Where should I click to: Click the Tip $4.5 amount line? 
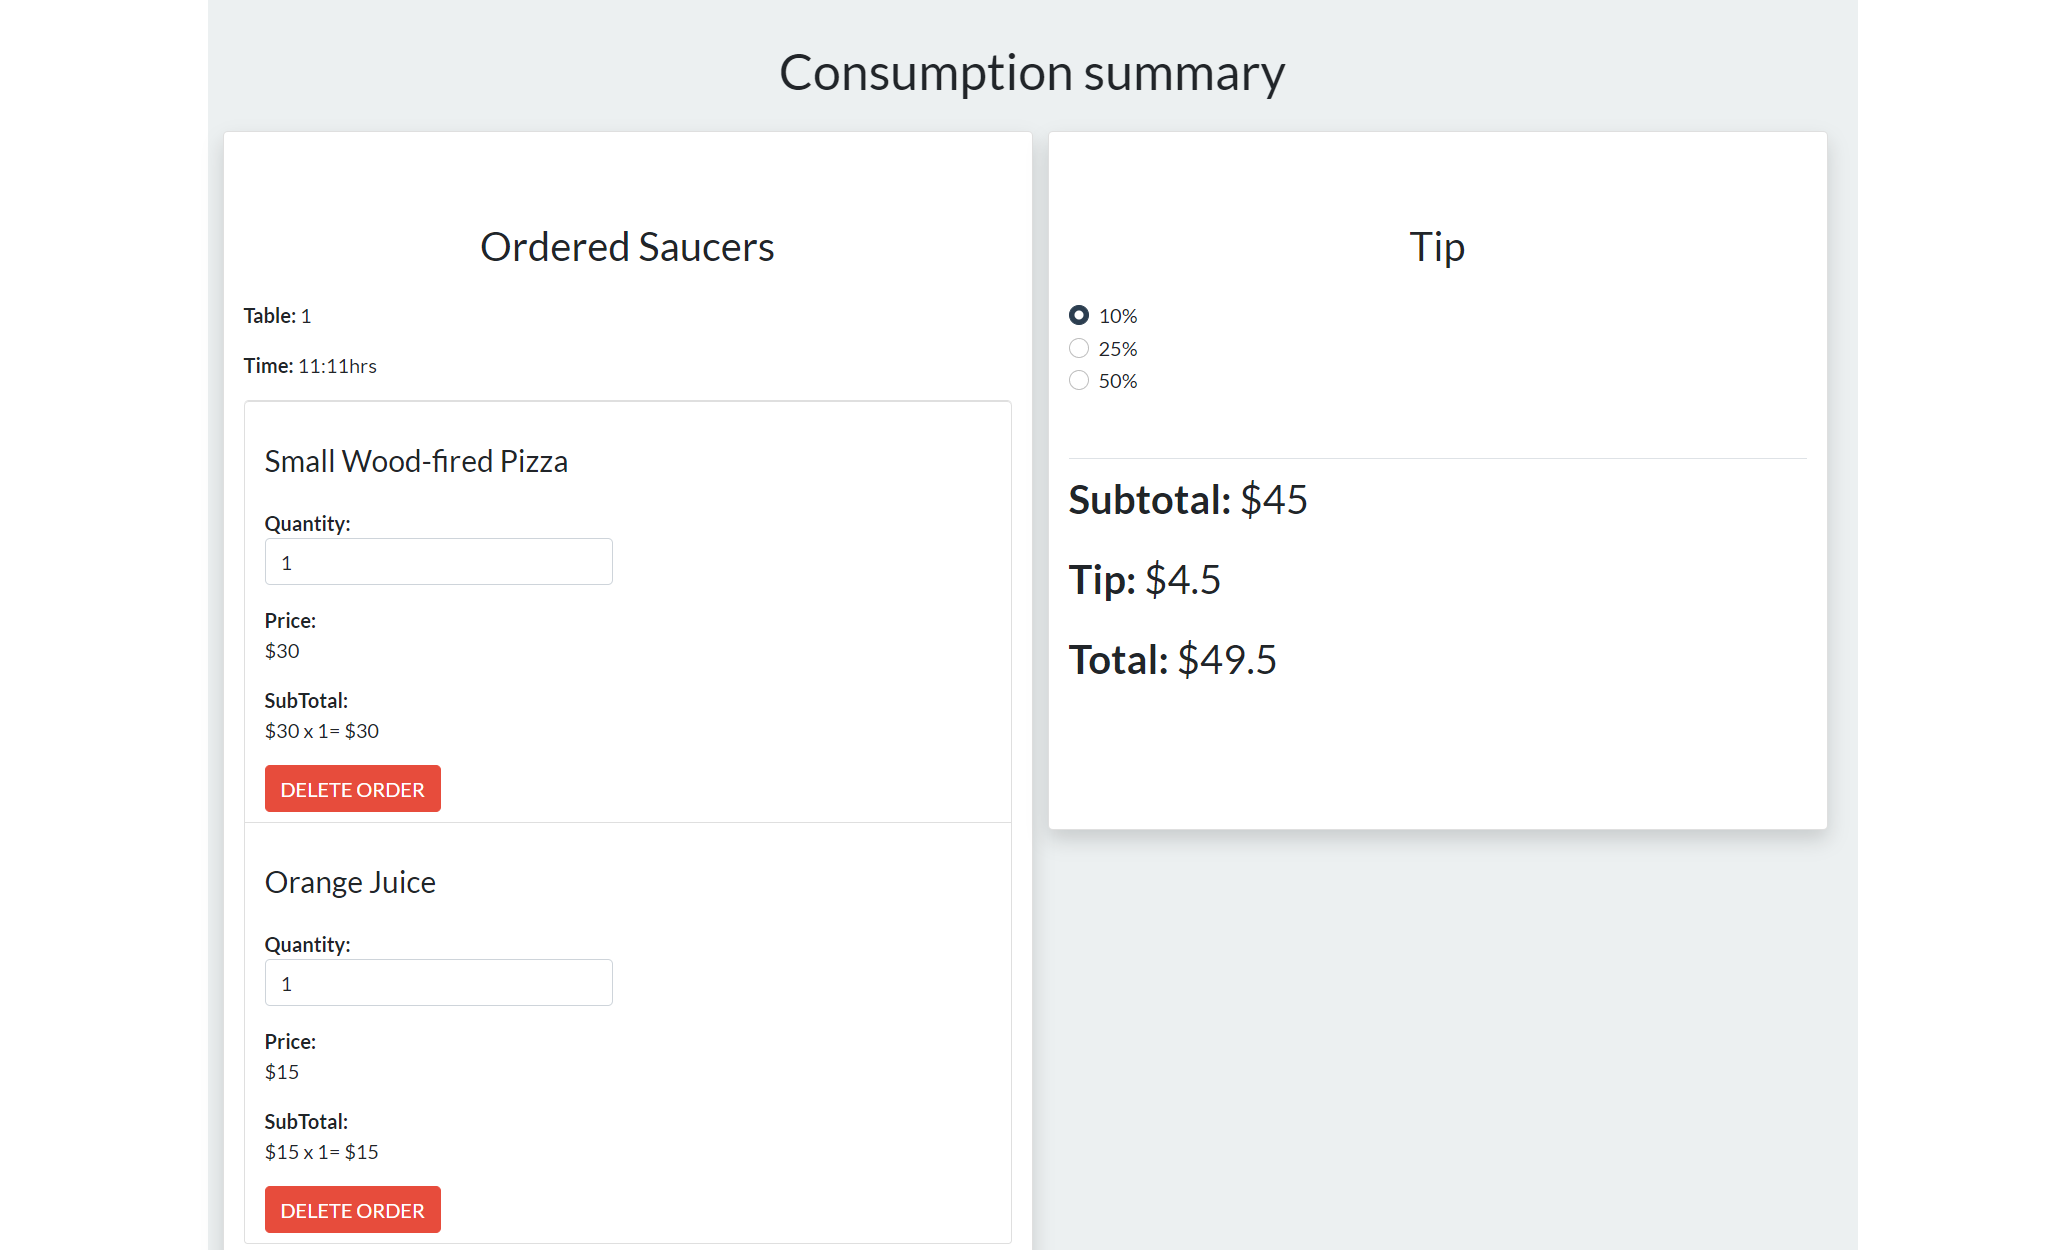tap(1144, 580)
